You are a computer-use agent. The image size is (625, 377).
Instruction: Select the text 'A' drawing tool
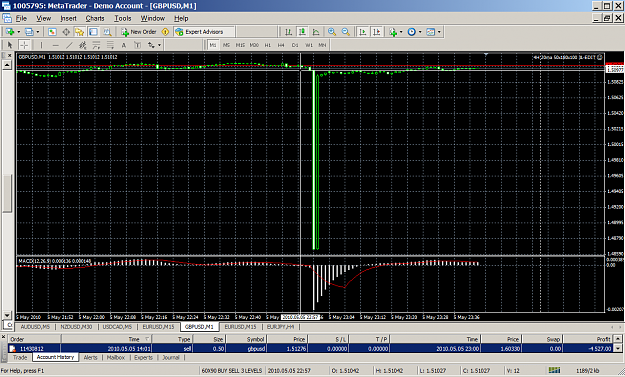tap(124, 45)
